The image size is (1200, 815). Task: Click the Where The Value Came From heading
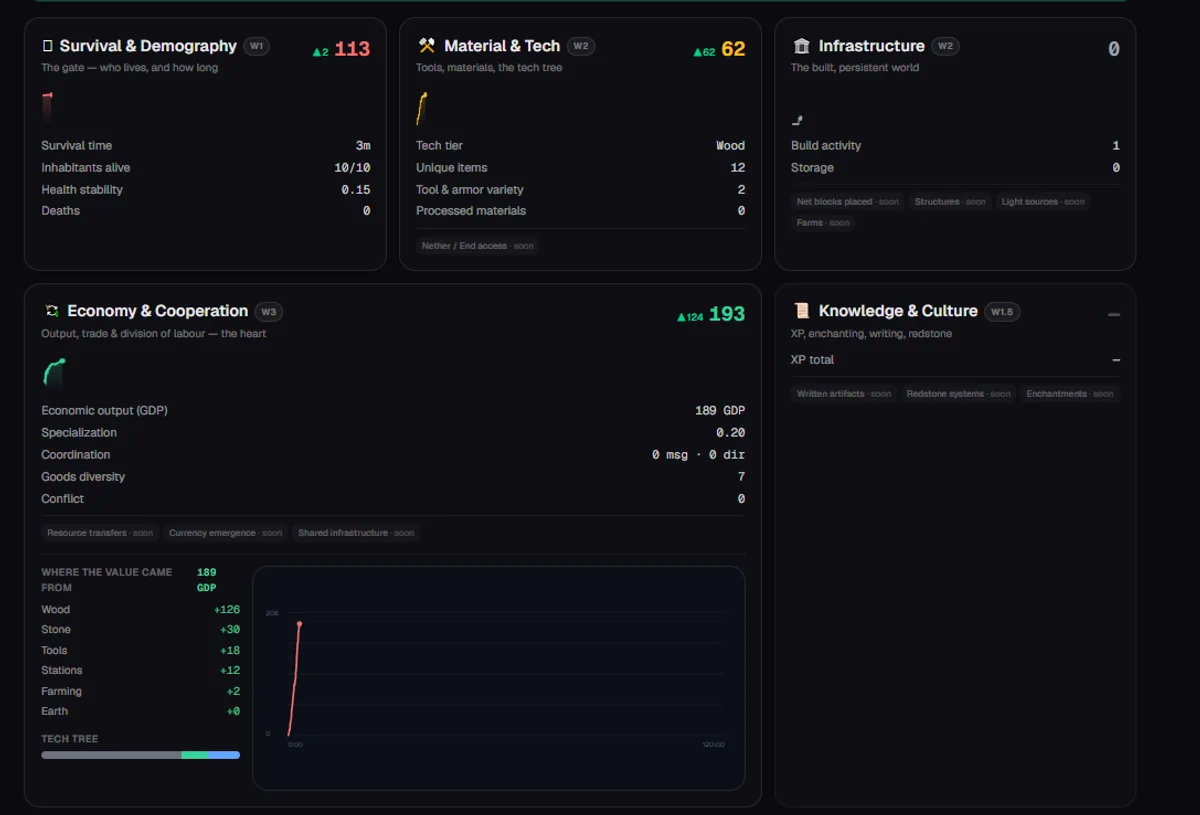point(107,580)
